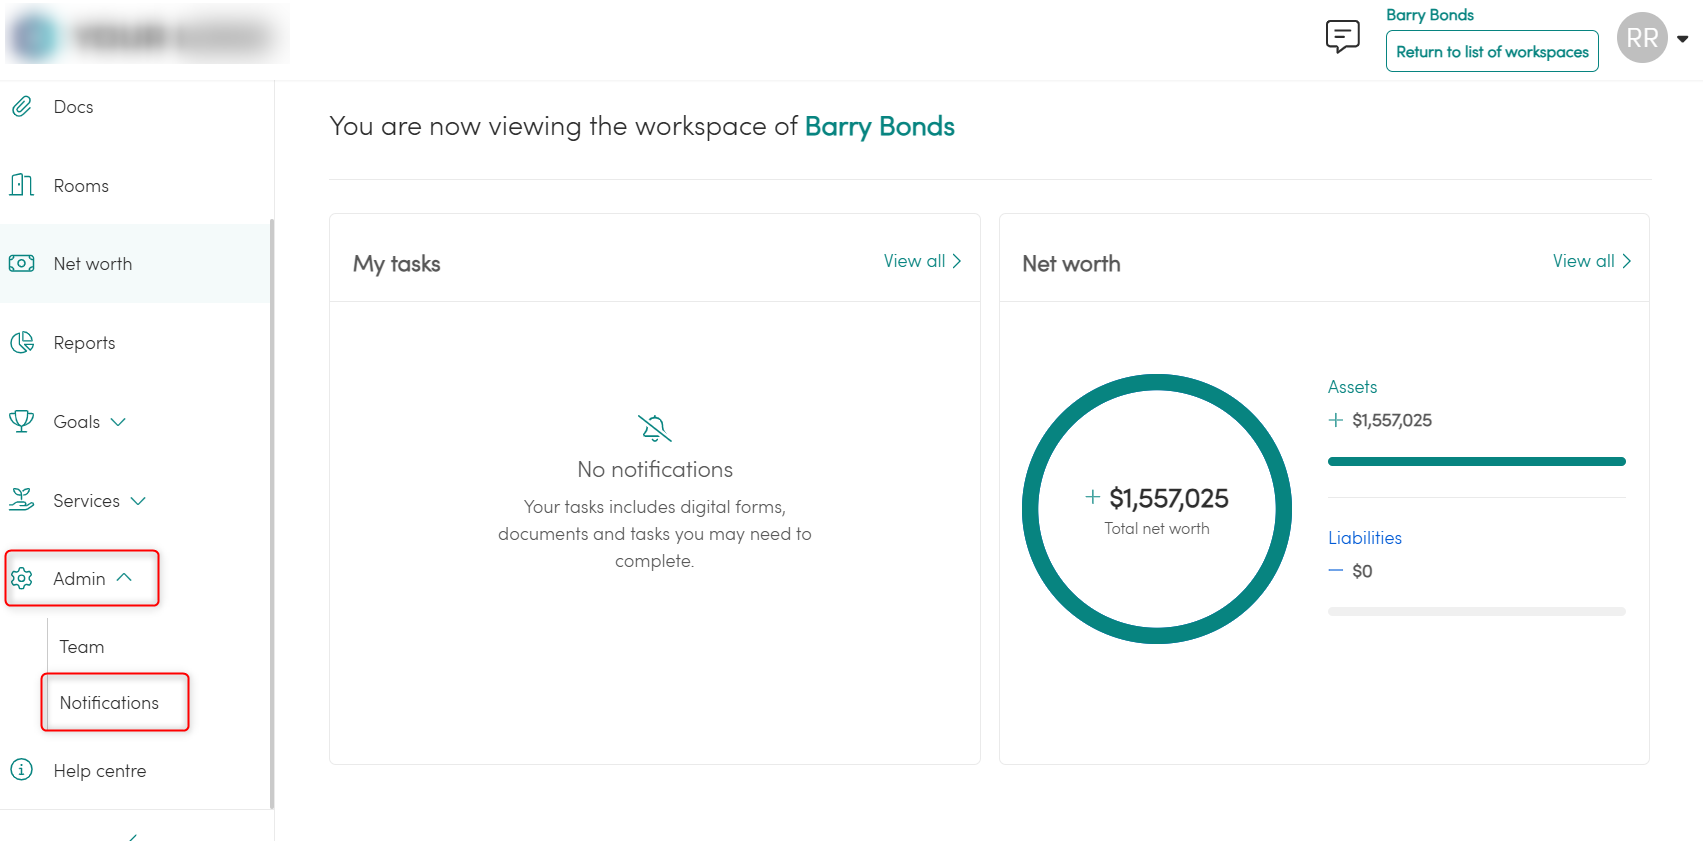
Task: Click the Help centre info icon
Action: pos(22,770)
